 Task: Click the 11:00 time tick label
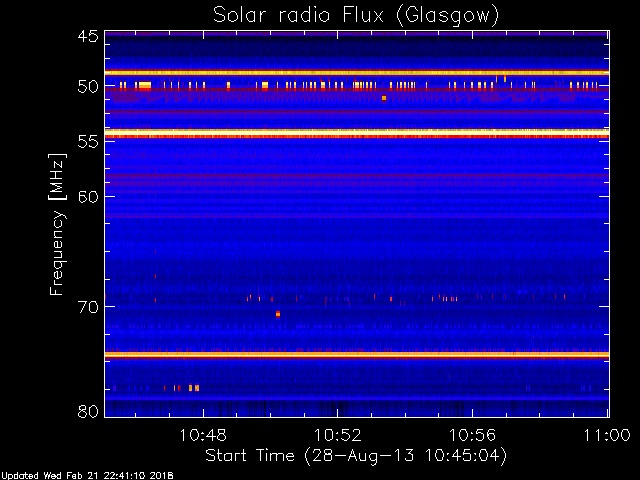[607, 435]
